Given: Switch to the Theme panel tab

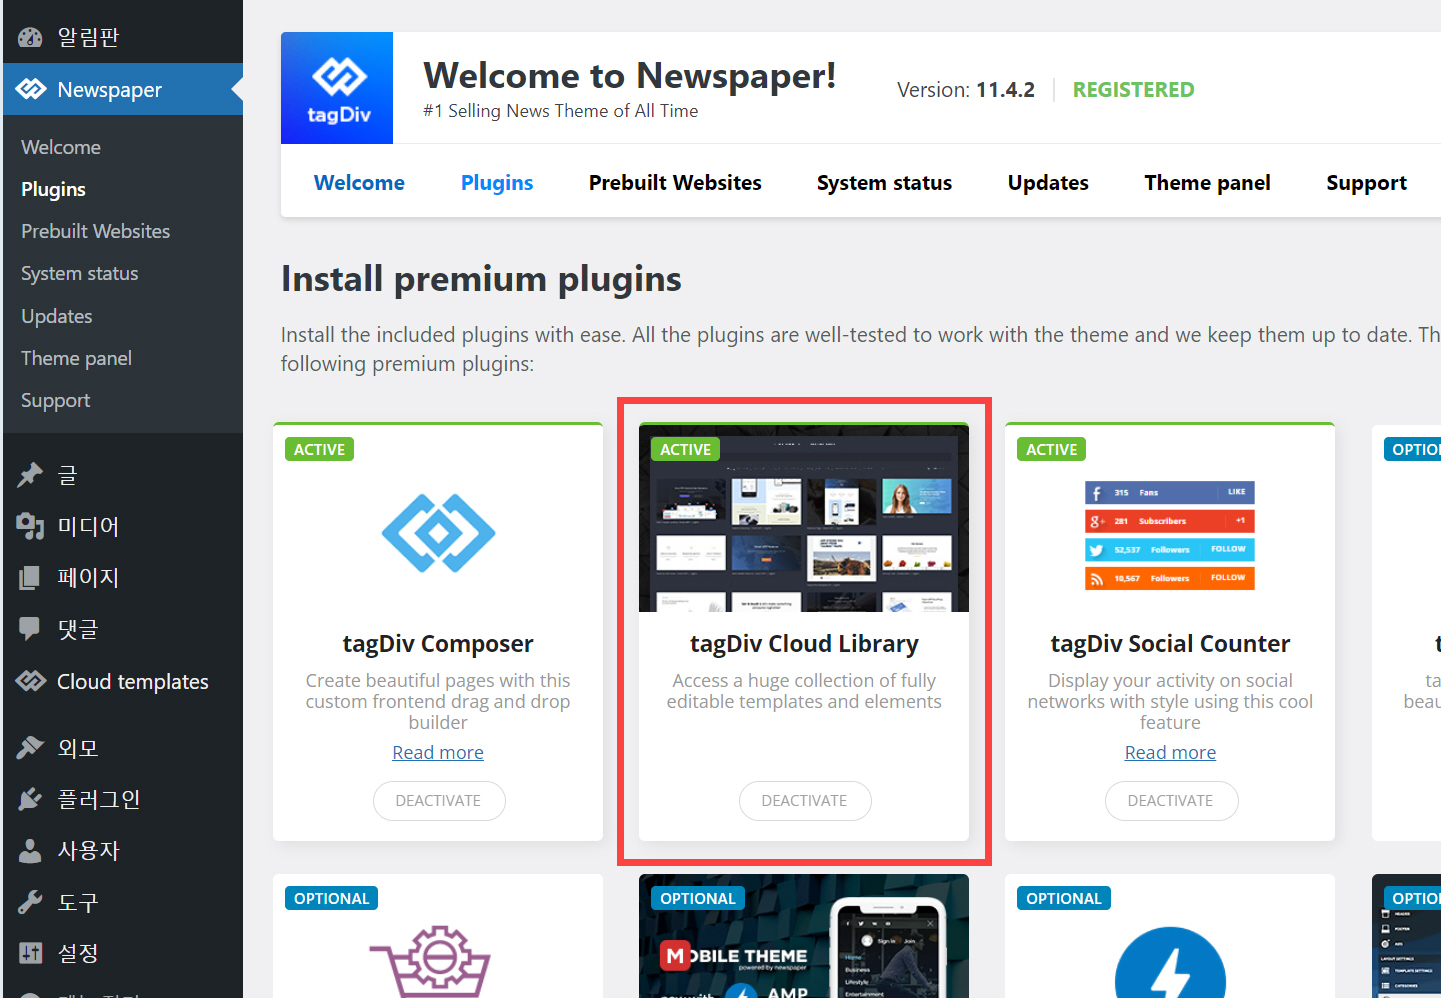Looking at the screenshot, I should click(1207, 183).
